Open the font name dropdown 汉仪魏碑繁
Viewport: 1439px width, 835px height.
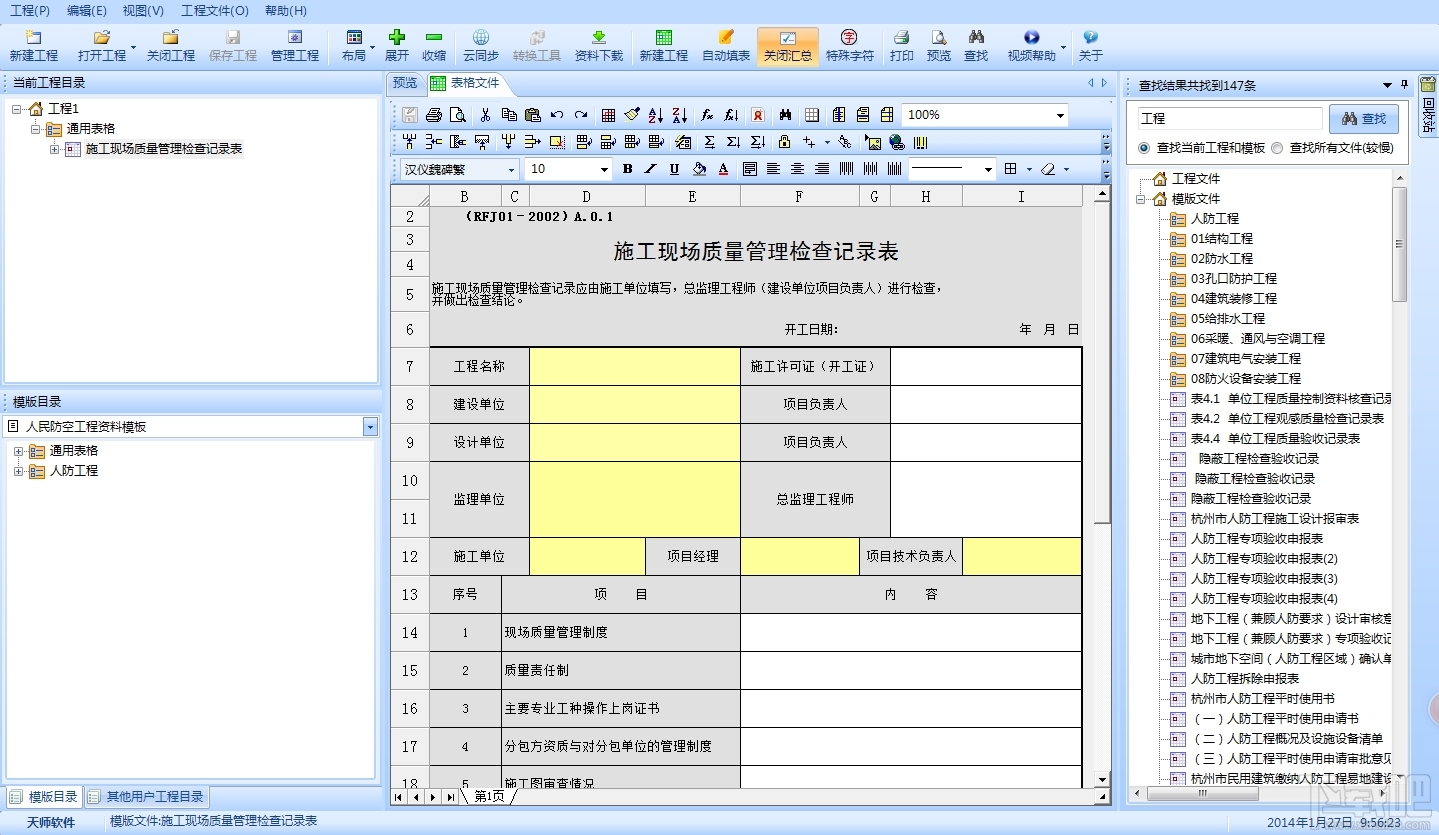pos(512,170)
